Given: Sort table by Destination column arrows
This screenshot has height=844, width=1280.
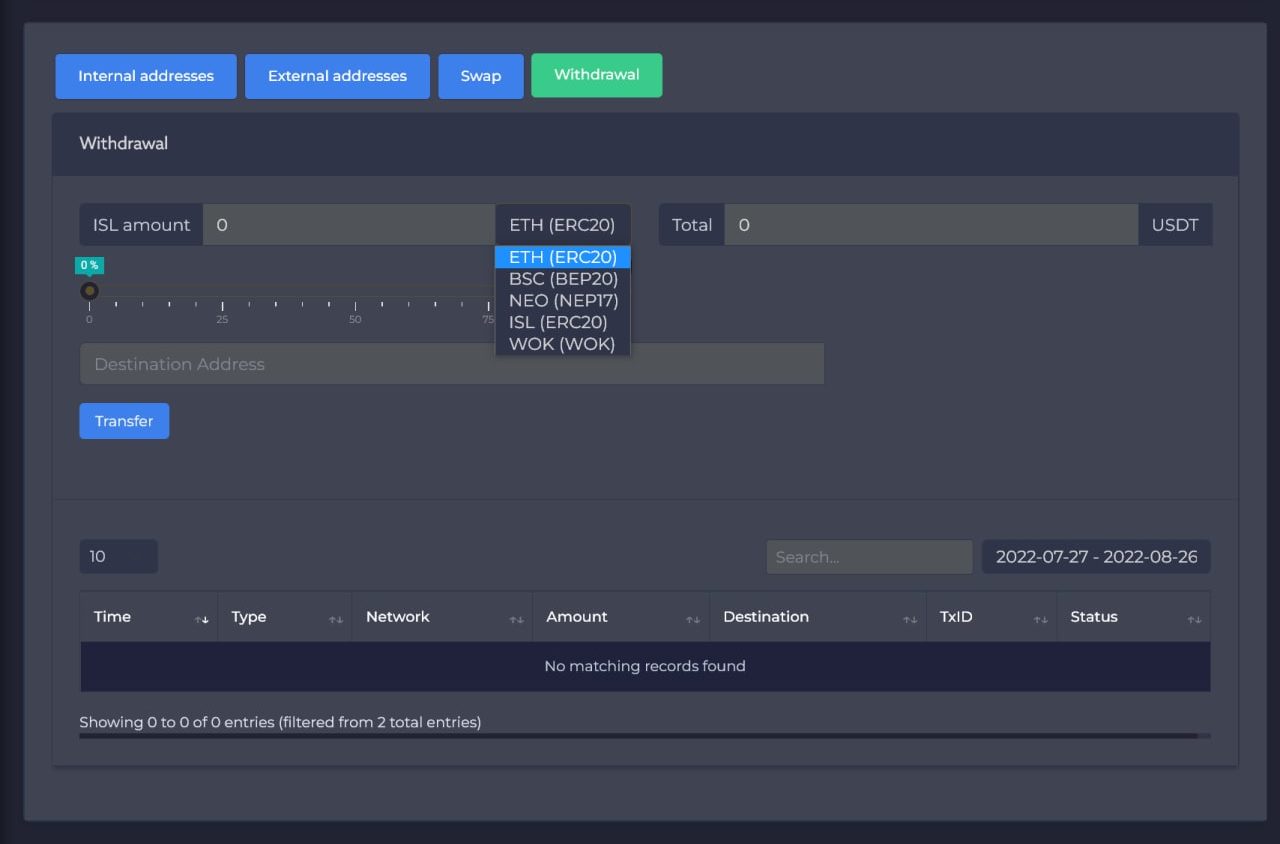Looking at the screenshot, I should click(909, 619).
